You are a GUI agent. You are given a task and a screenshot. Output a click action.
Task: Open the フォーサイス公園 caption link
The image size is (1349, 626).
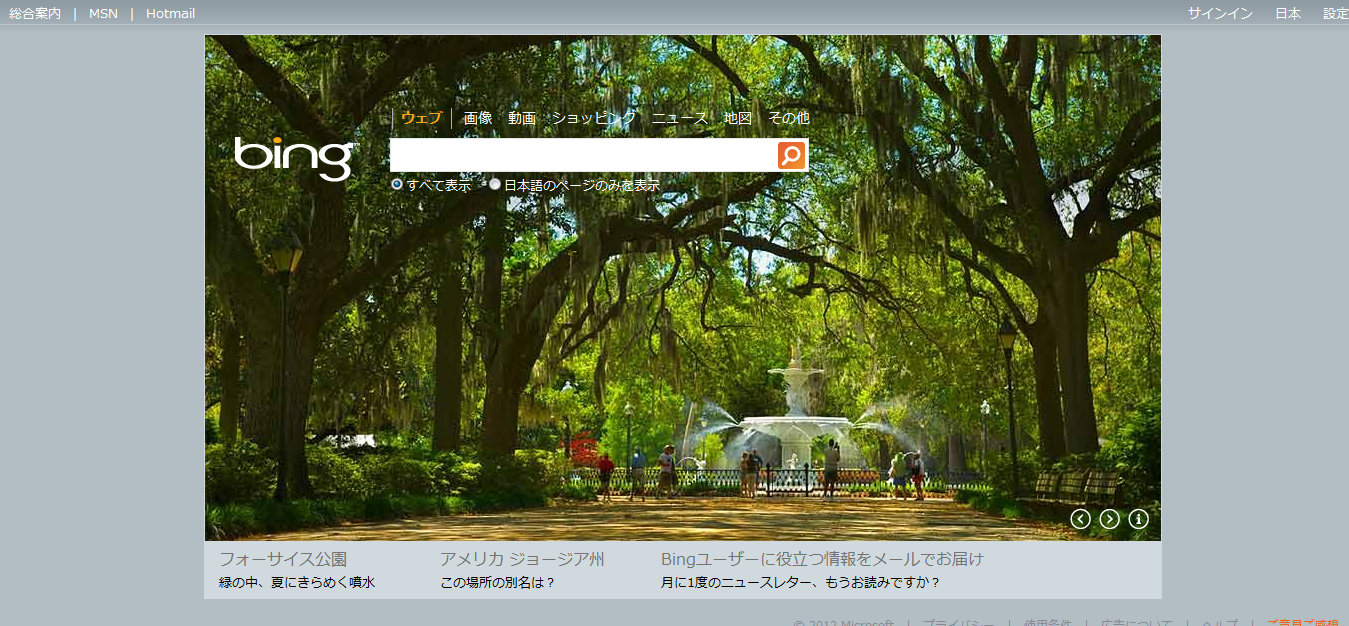tap(283, 559)
